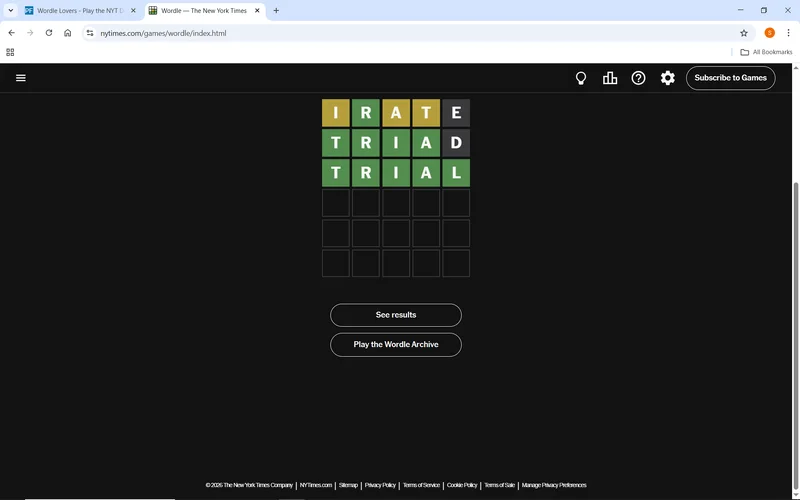800x500 pixels.
Task: Click the green L tile in TRIAL
Action: point(456,173)
